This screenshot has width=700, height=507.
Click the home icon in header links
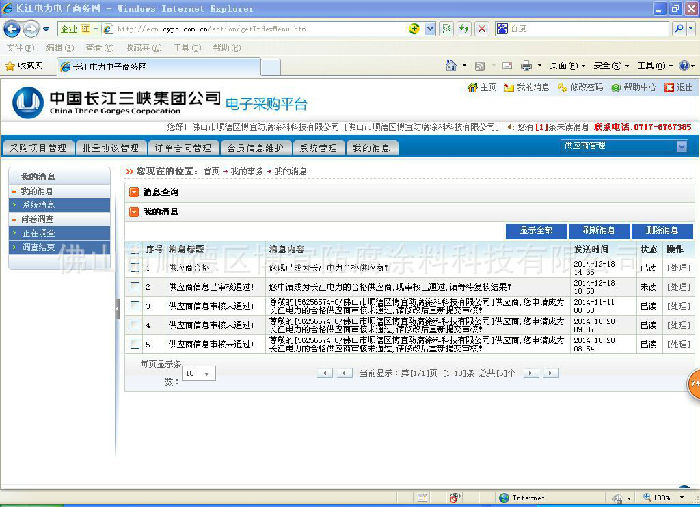coord(473,88)
